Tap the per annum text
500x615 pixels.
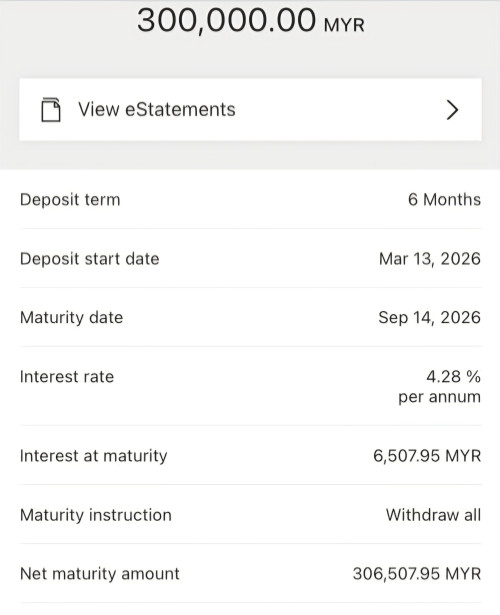click(440, 397)
